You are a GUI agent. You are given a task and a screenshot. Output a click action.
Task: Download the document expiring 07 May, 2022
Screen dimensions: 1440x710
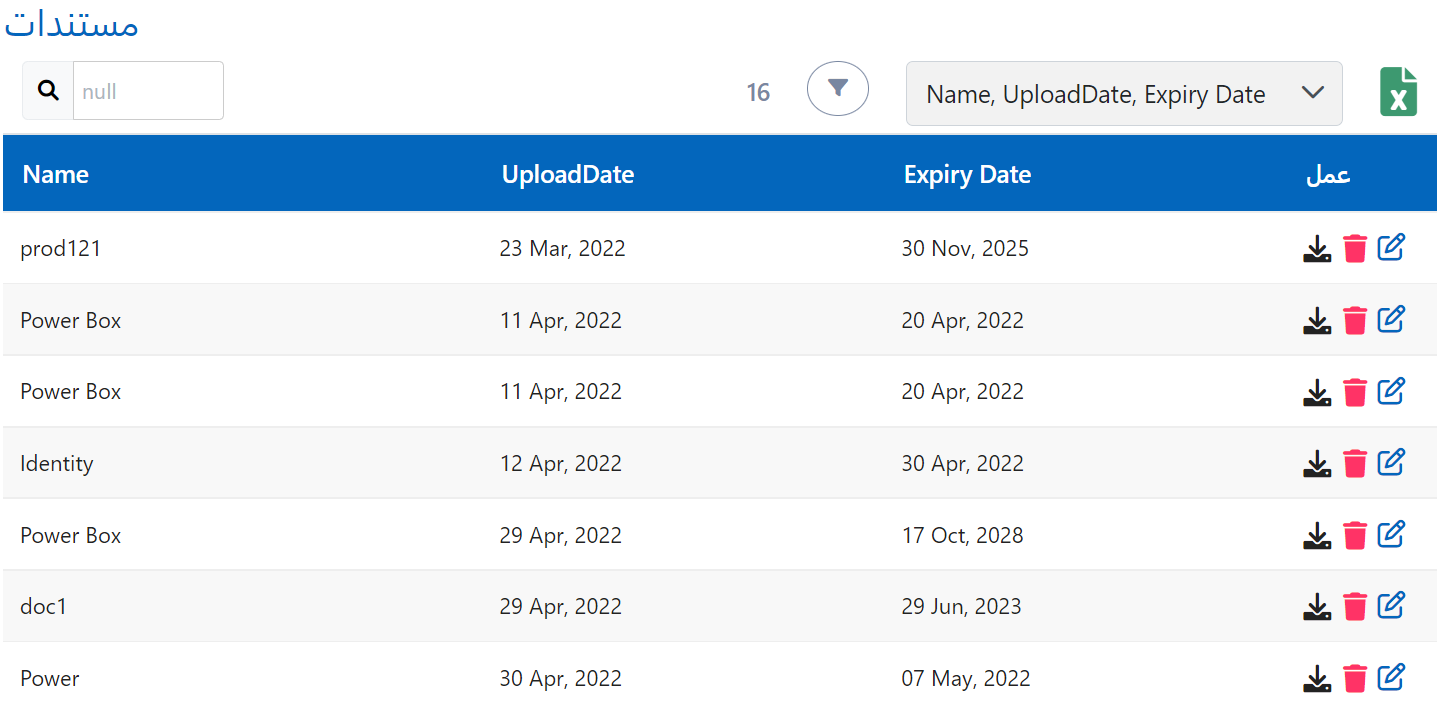(x=1317, y=679)
